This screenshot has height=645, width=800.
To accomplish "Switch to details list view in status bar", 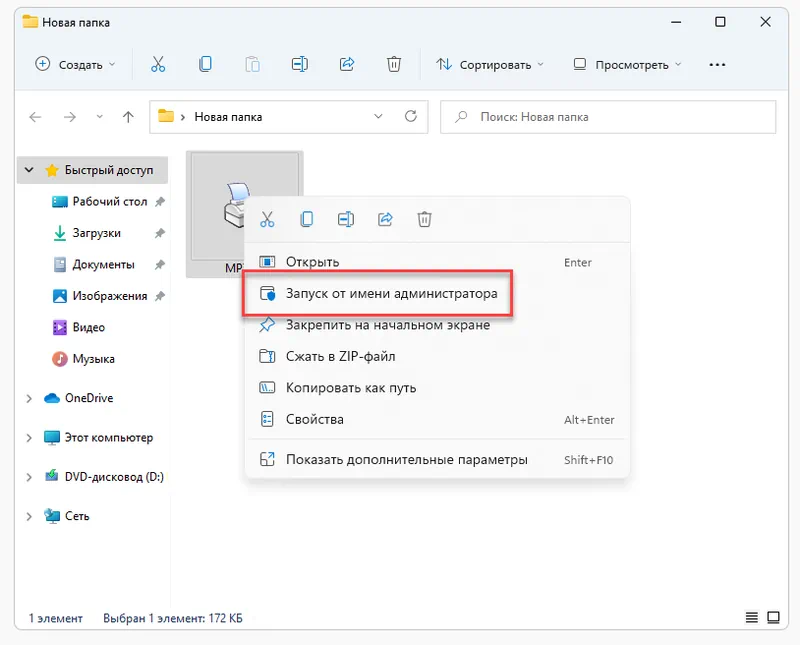I will (753, 618).
